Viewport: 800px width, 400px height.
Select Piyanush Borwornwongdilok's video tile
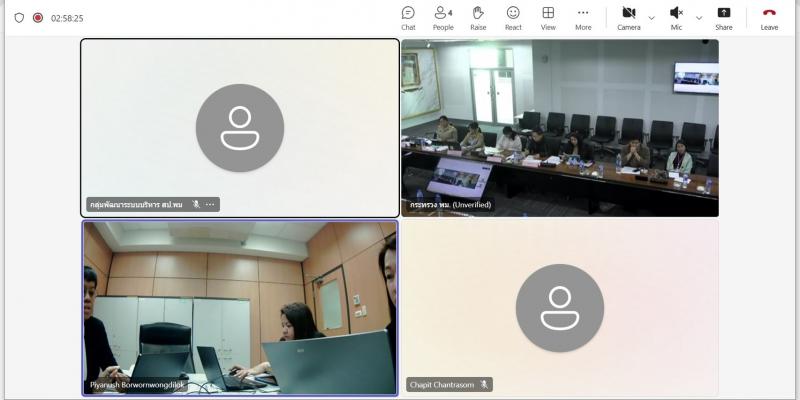tap(240, 308)
